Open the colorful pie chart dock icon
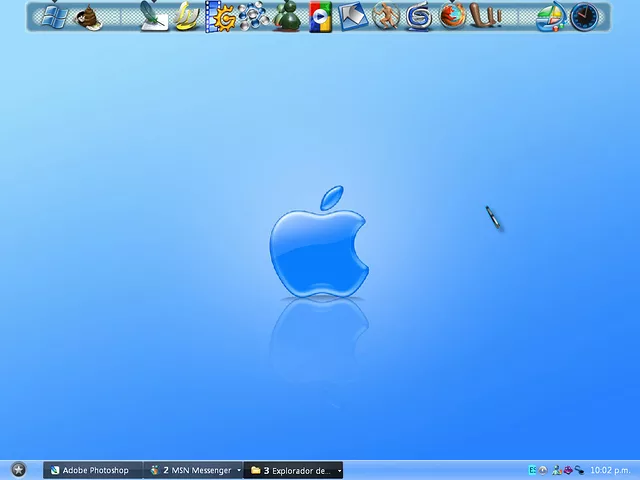640x480 pixels. 552,17
